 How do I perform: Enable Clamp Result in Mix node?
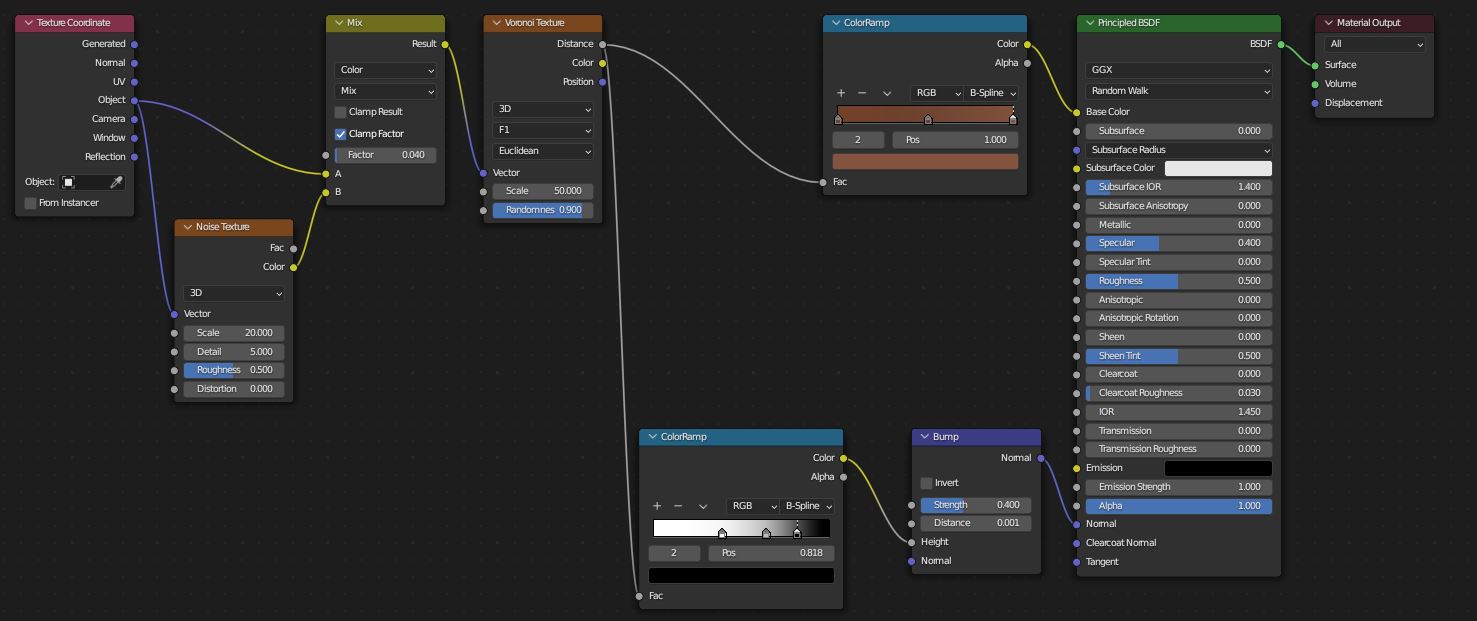[340, 112]
